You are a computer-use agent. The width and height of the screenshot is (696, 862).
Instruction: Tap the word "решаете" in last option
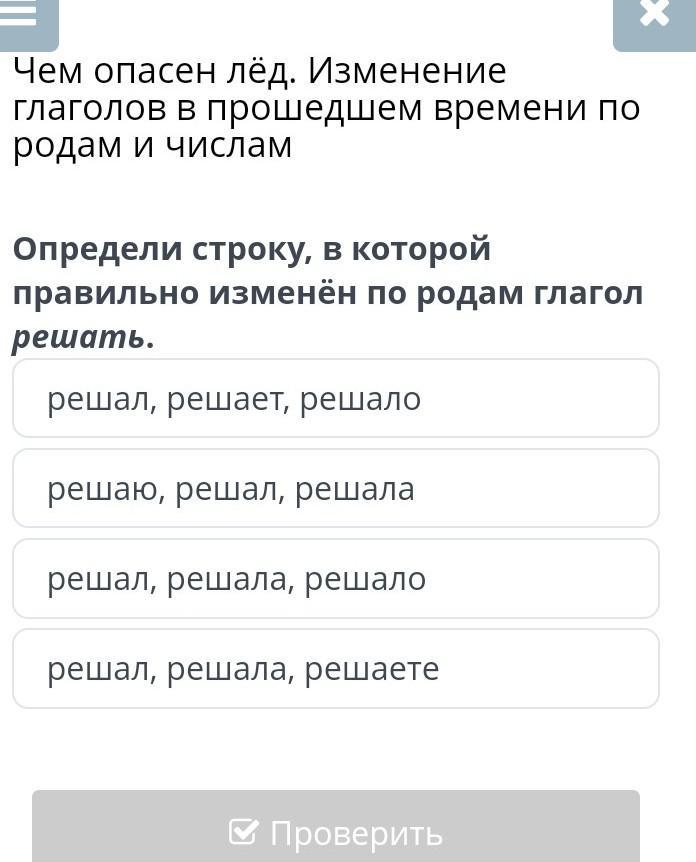[372, 669]
